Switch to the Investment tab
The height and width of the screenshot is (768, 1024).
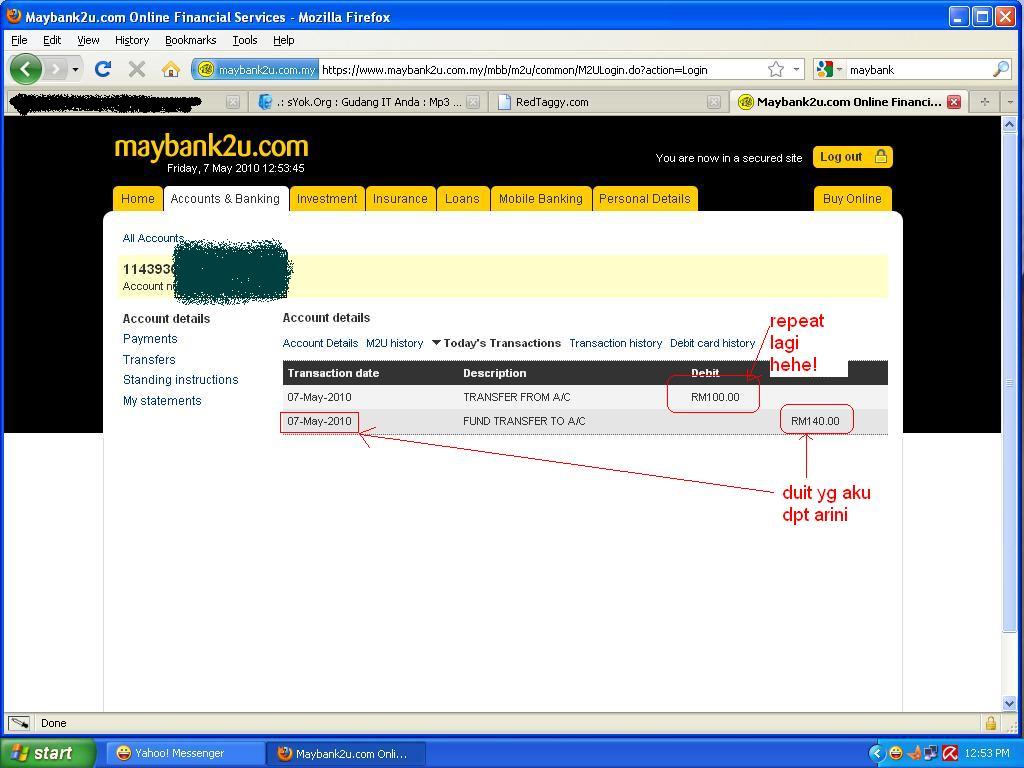point(327,199)
